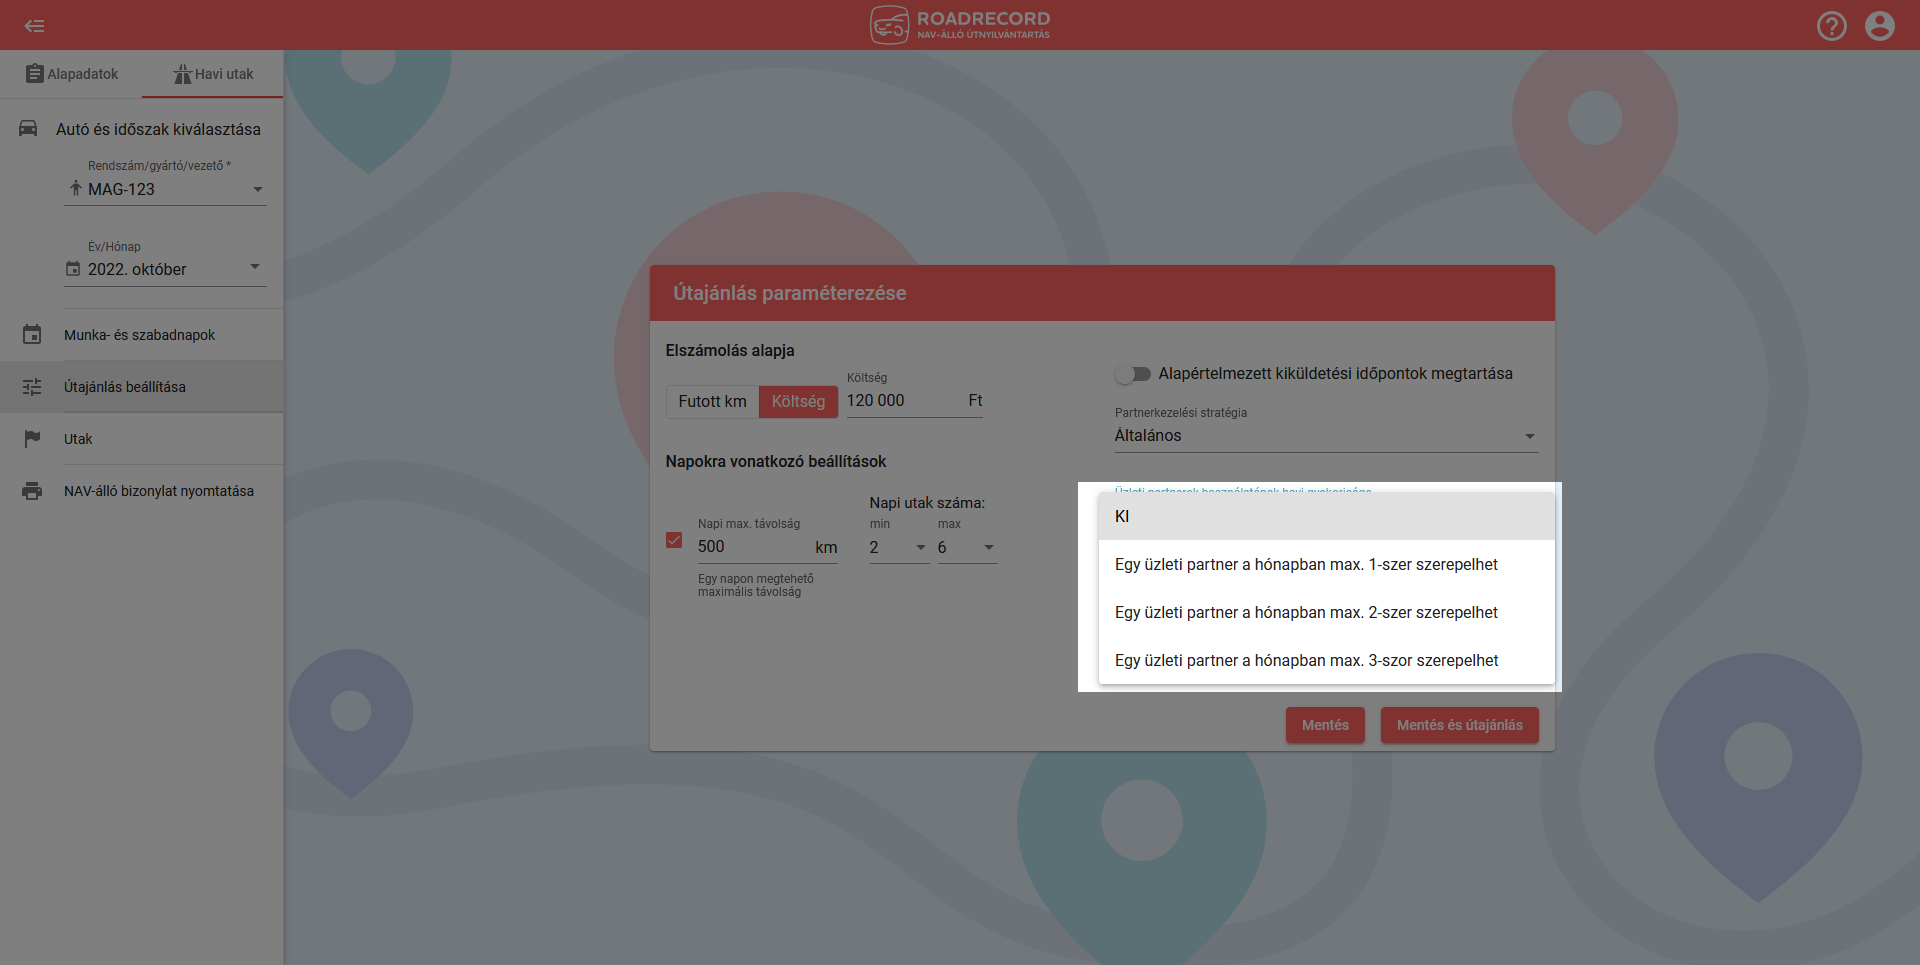Click the car icon beside Autó és időszak

click(x=28, y=128)
